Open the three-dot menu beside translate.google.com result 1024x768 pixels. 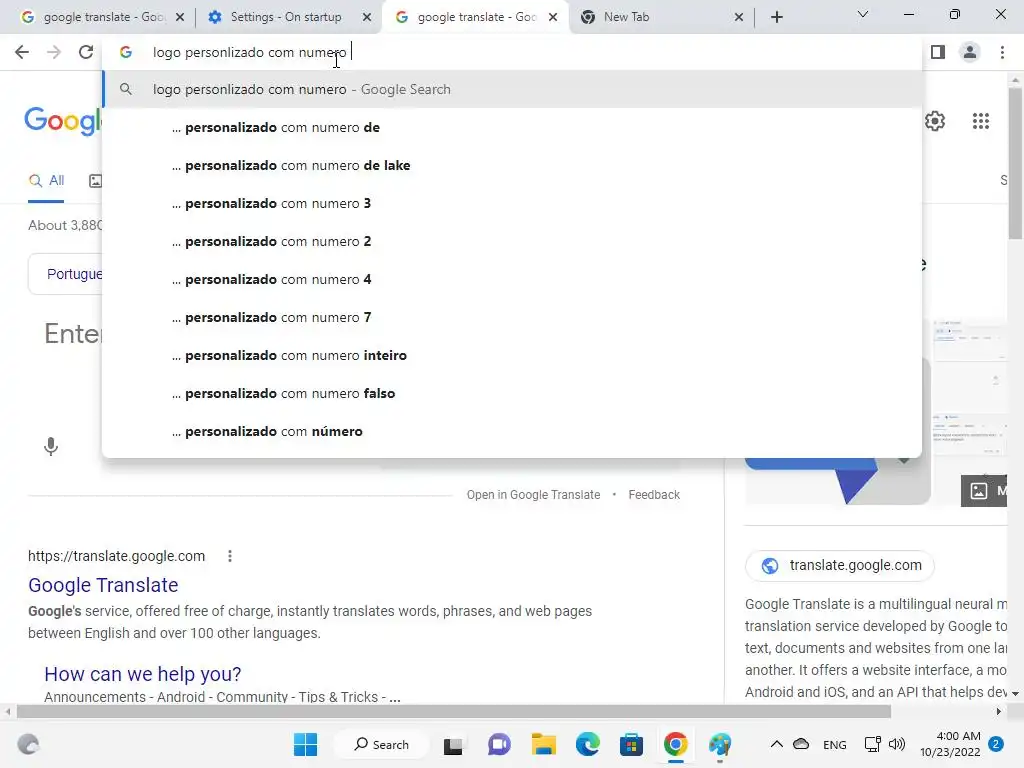229,556
